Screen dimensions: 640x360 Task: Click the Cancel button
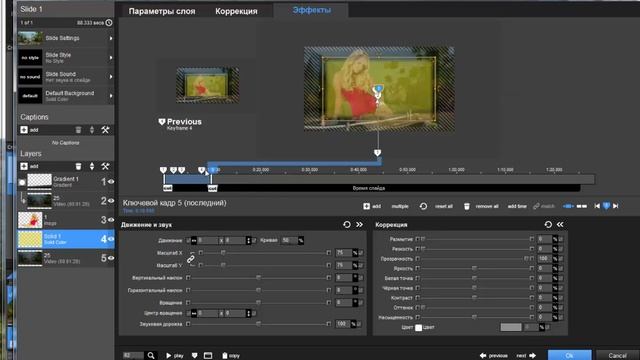pyautogui.click(x=617, y=355)
